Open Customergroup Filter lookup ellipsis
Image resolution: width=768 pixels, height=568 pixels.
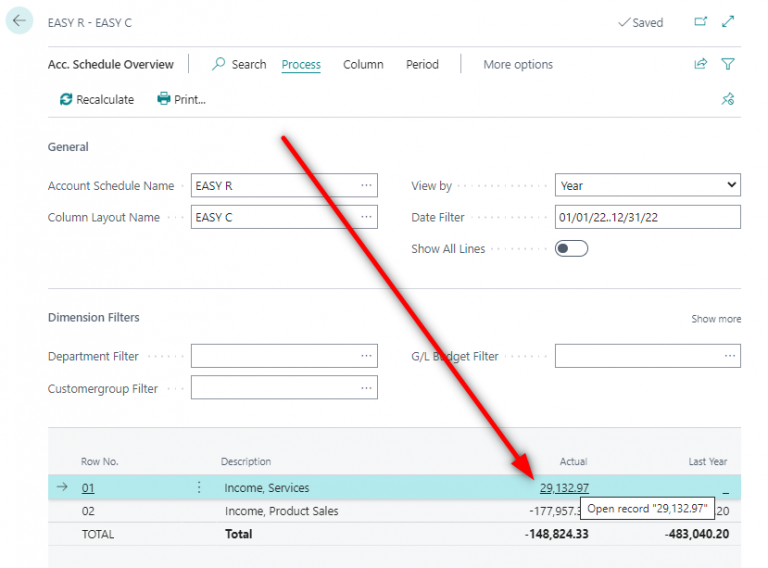(x=366, y=388)
